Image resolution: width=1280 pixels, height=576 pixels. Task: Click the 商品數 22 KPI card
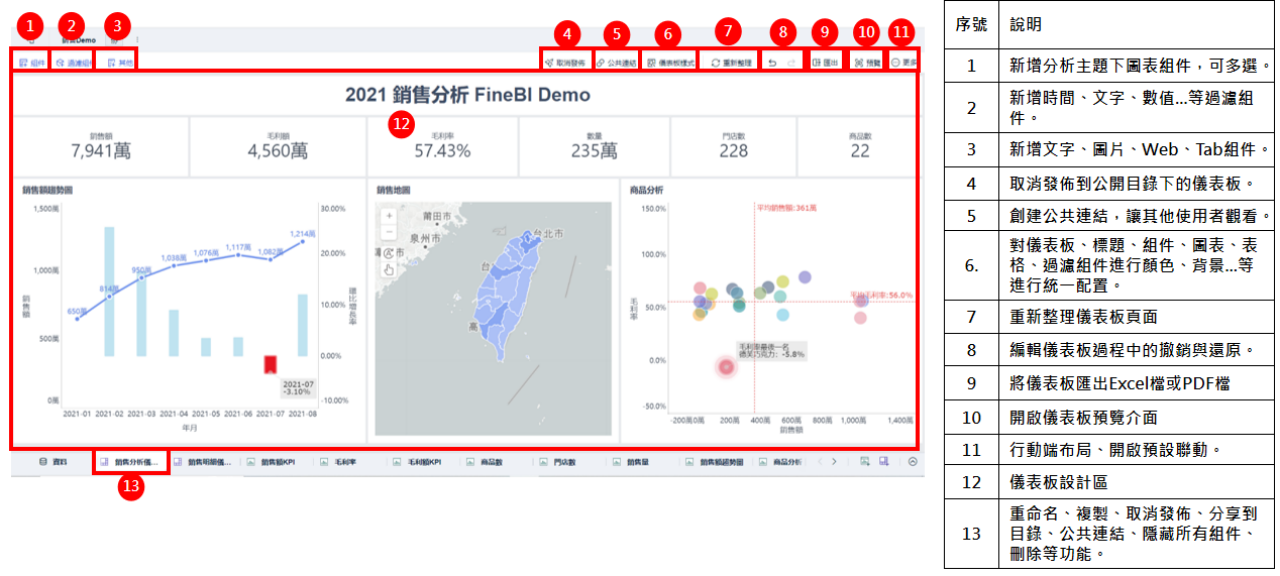point(859,146)
